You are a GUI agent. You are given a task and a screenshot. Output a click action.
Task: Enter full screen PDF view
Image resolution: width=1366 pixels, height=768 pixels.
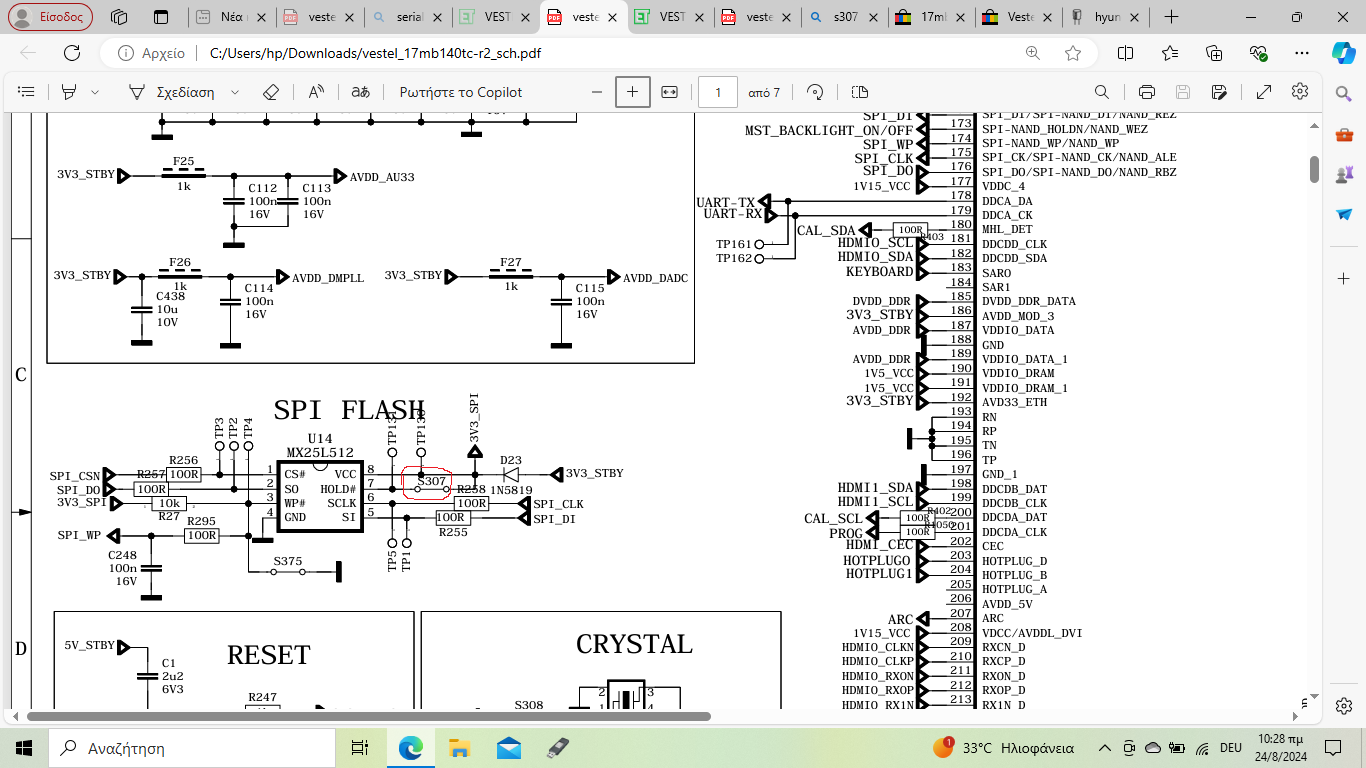[1263, 92]
